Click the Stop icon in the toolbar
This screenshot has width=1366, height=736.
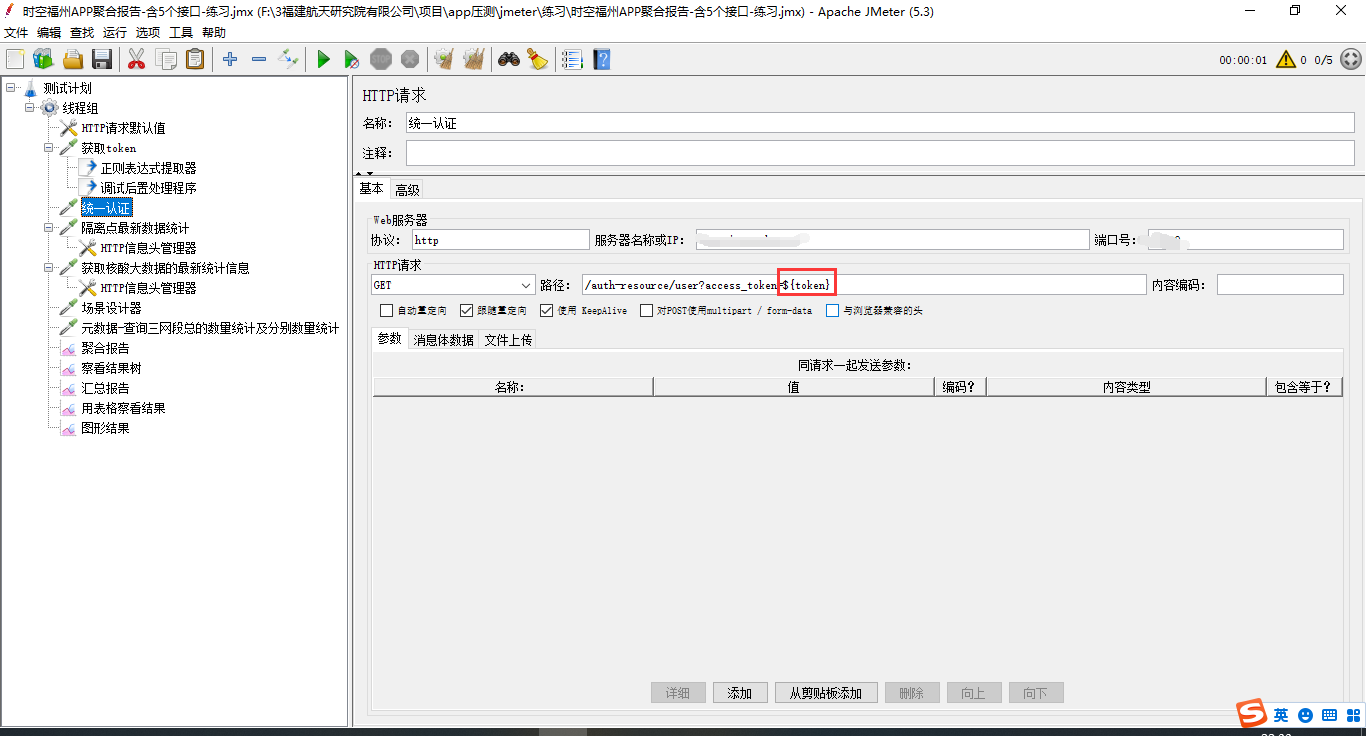coord(381,59)
